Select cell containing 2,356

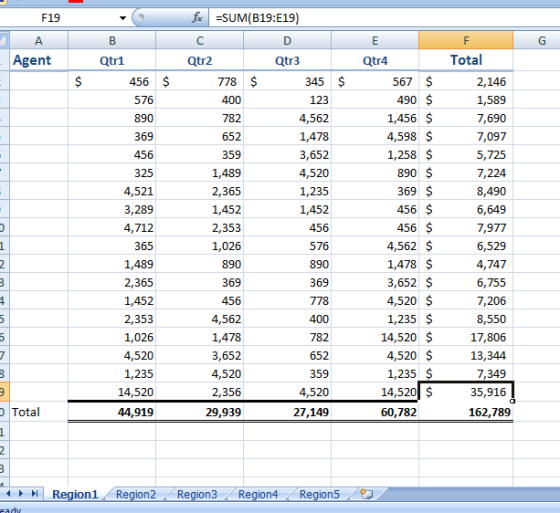click(x=200, y=392)
